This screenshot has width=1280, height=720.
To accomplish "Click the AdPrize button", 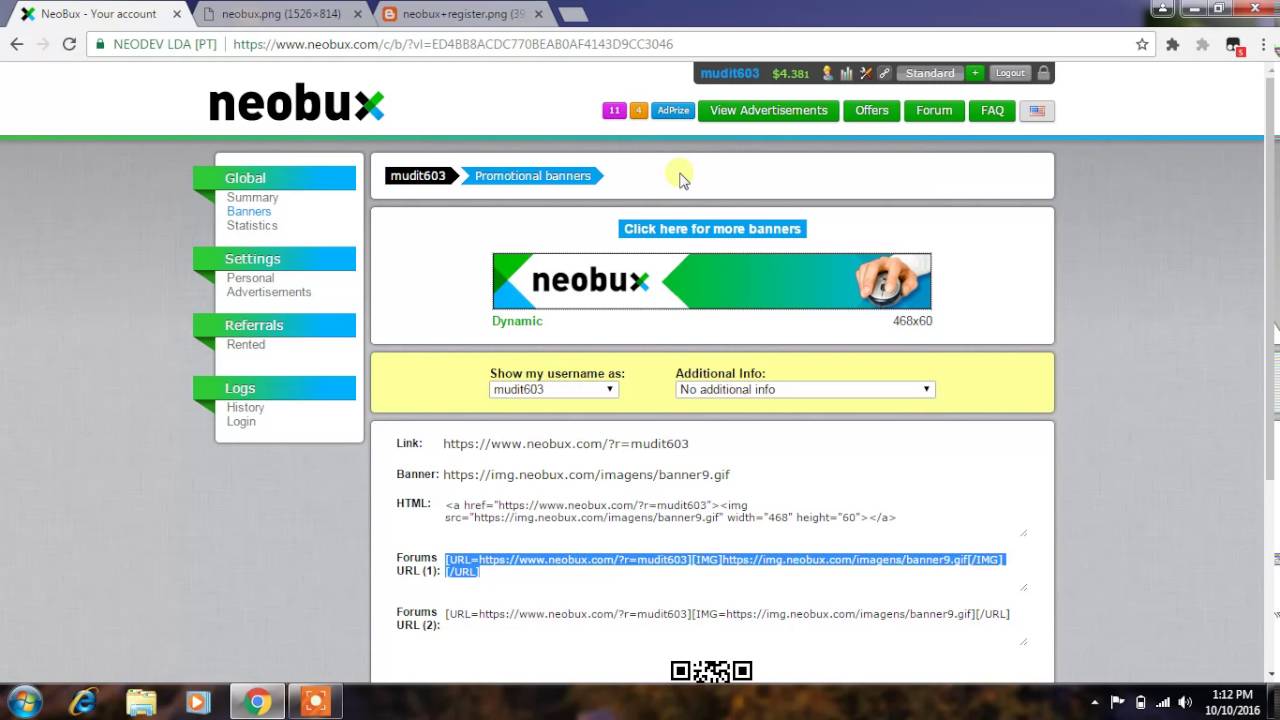I will tap(673, 110).
